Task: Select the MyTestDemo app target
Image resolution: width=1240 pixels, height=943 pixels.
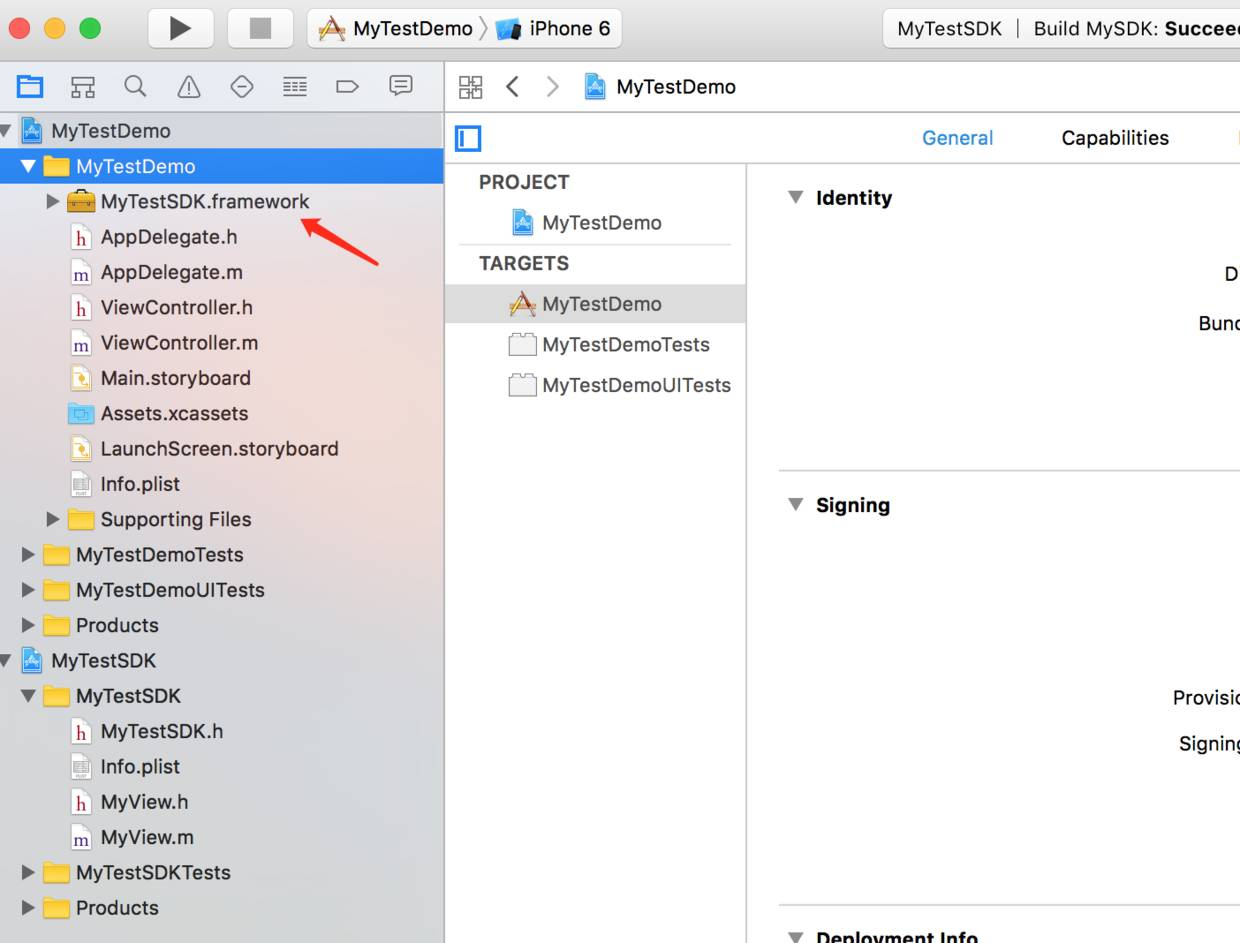Action: click(x=595, y=303)
